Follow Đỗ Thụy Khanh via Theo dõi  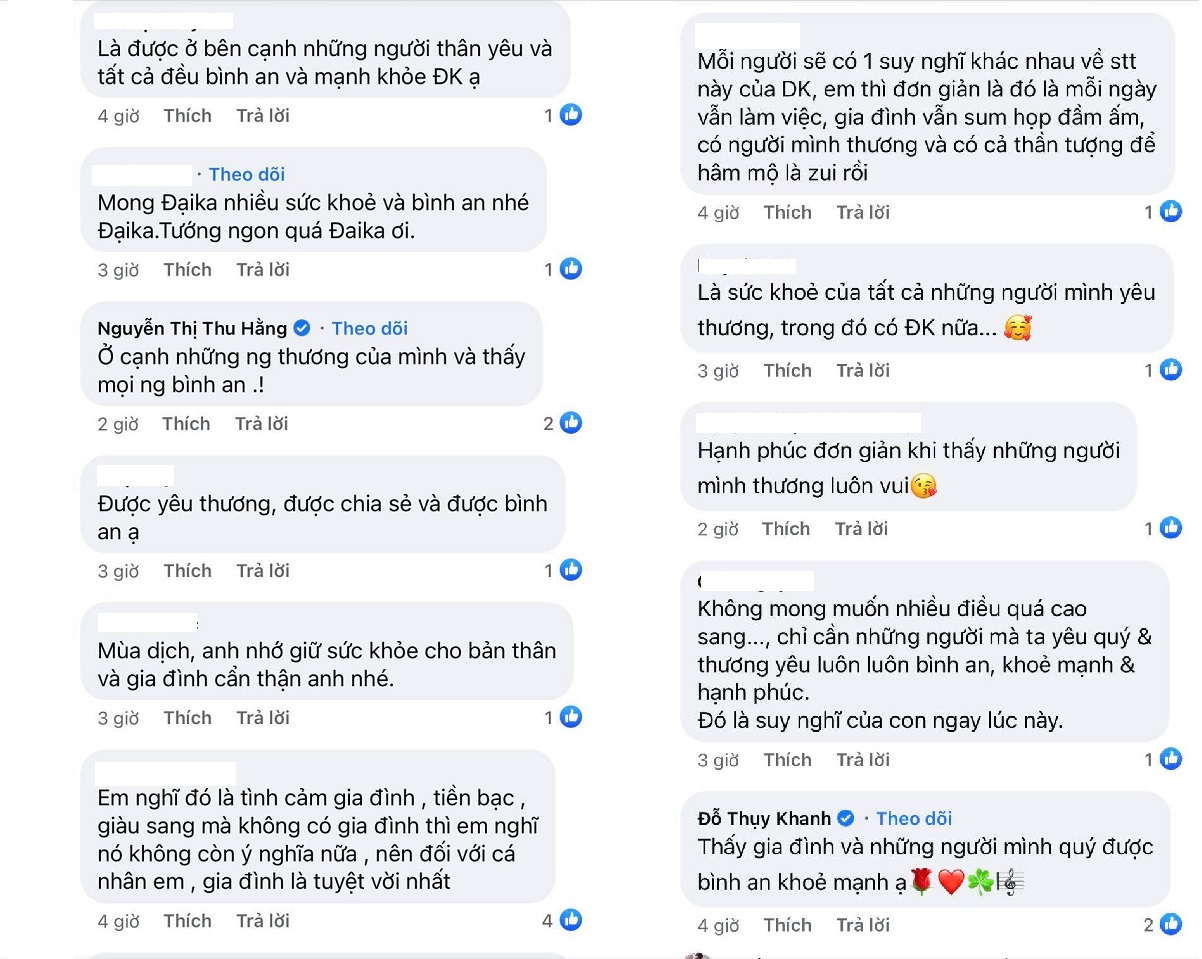point(914,818)
